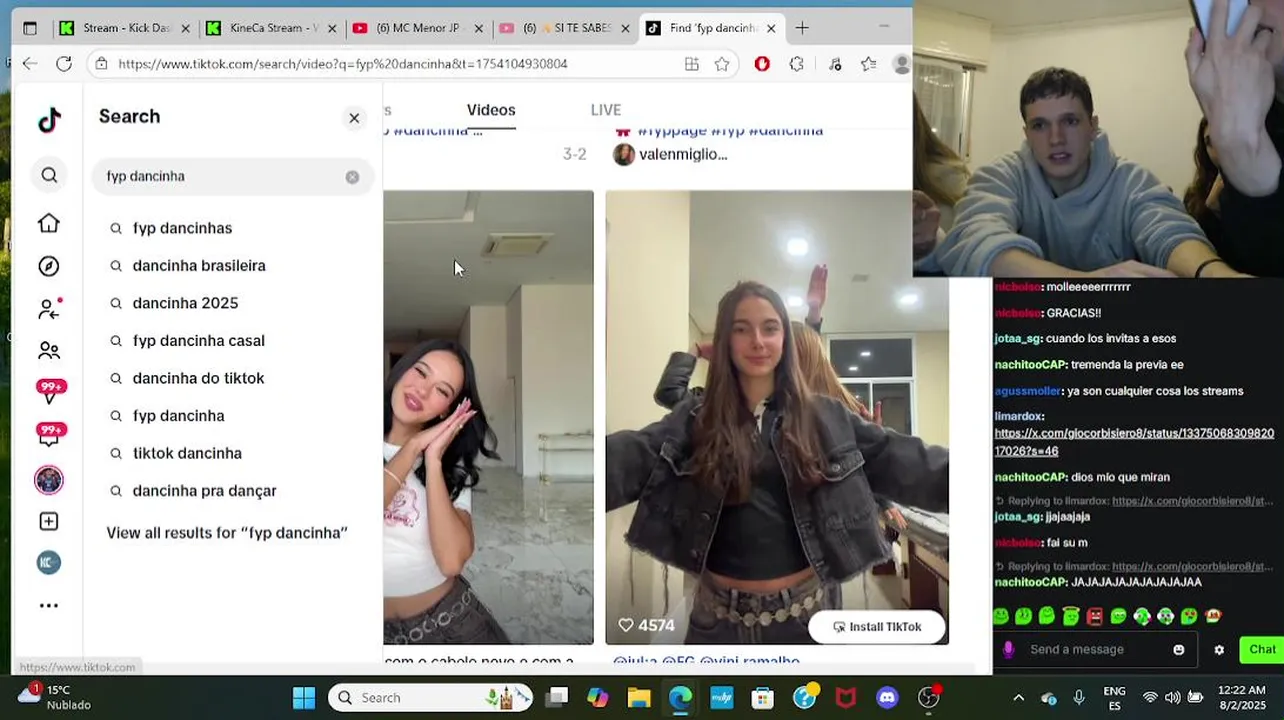Viewport: 1284px width, 720px height.
Task: Open the video thumbnail with 4574 likes
Action: (x=776, y=417)
